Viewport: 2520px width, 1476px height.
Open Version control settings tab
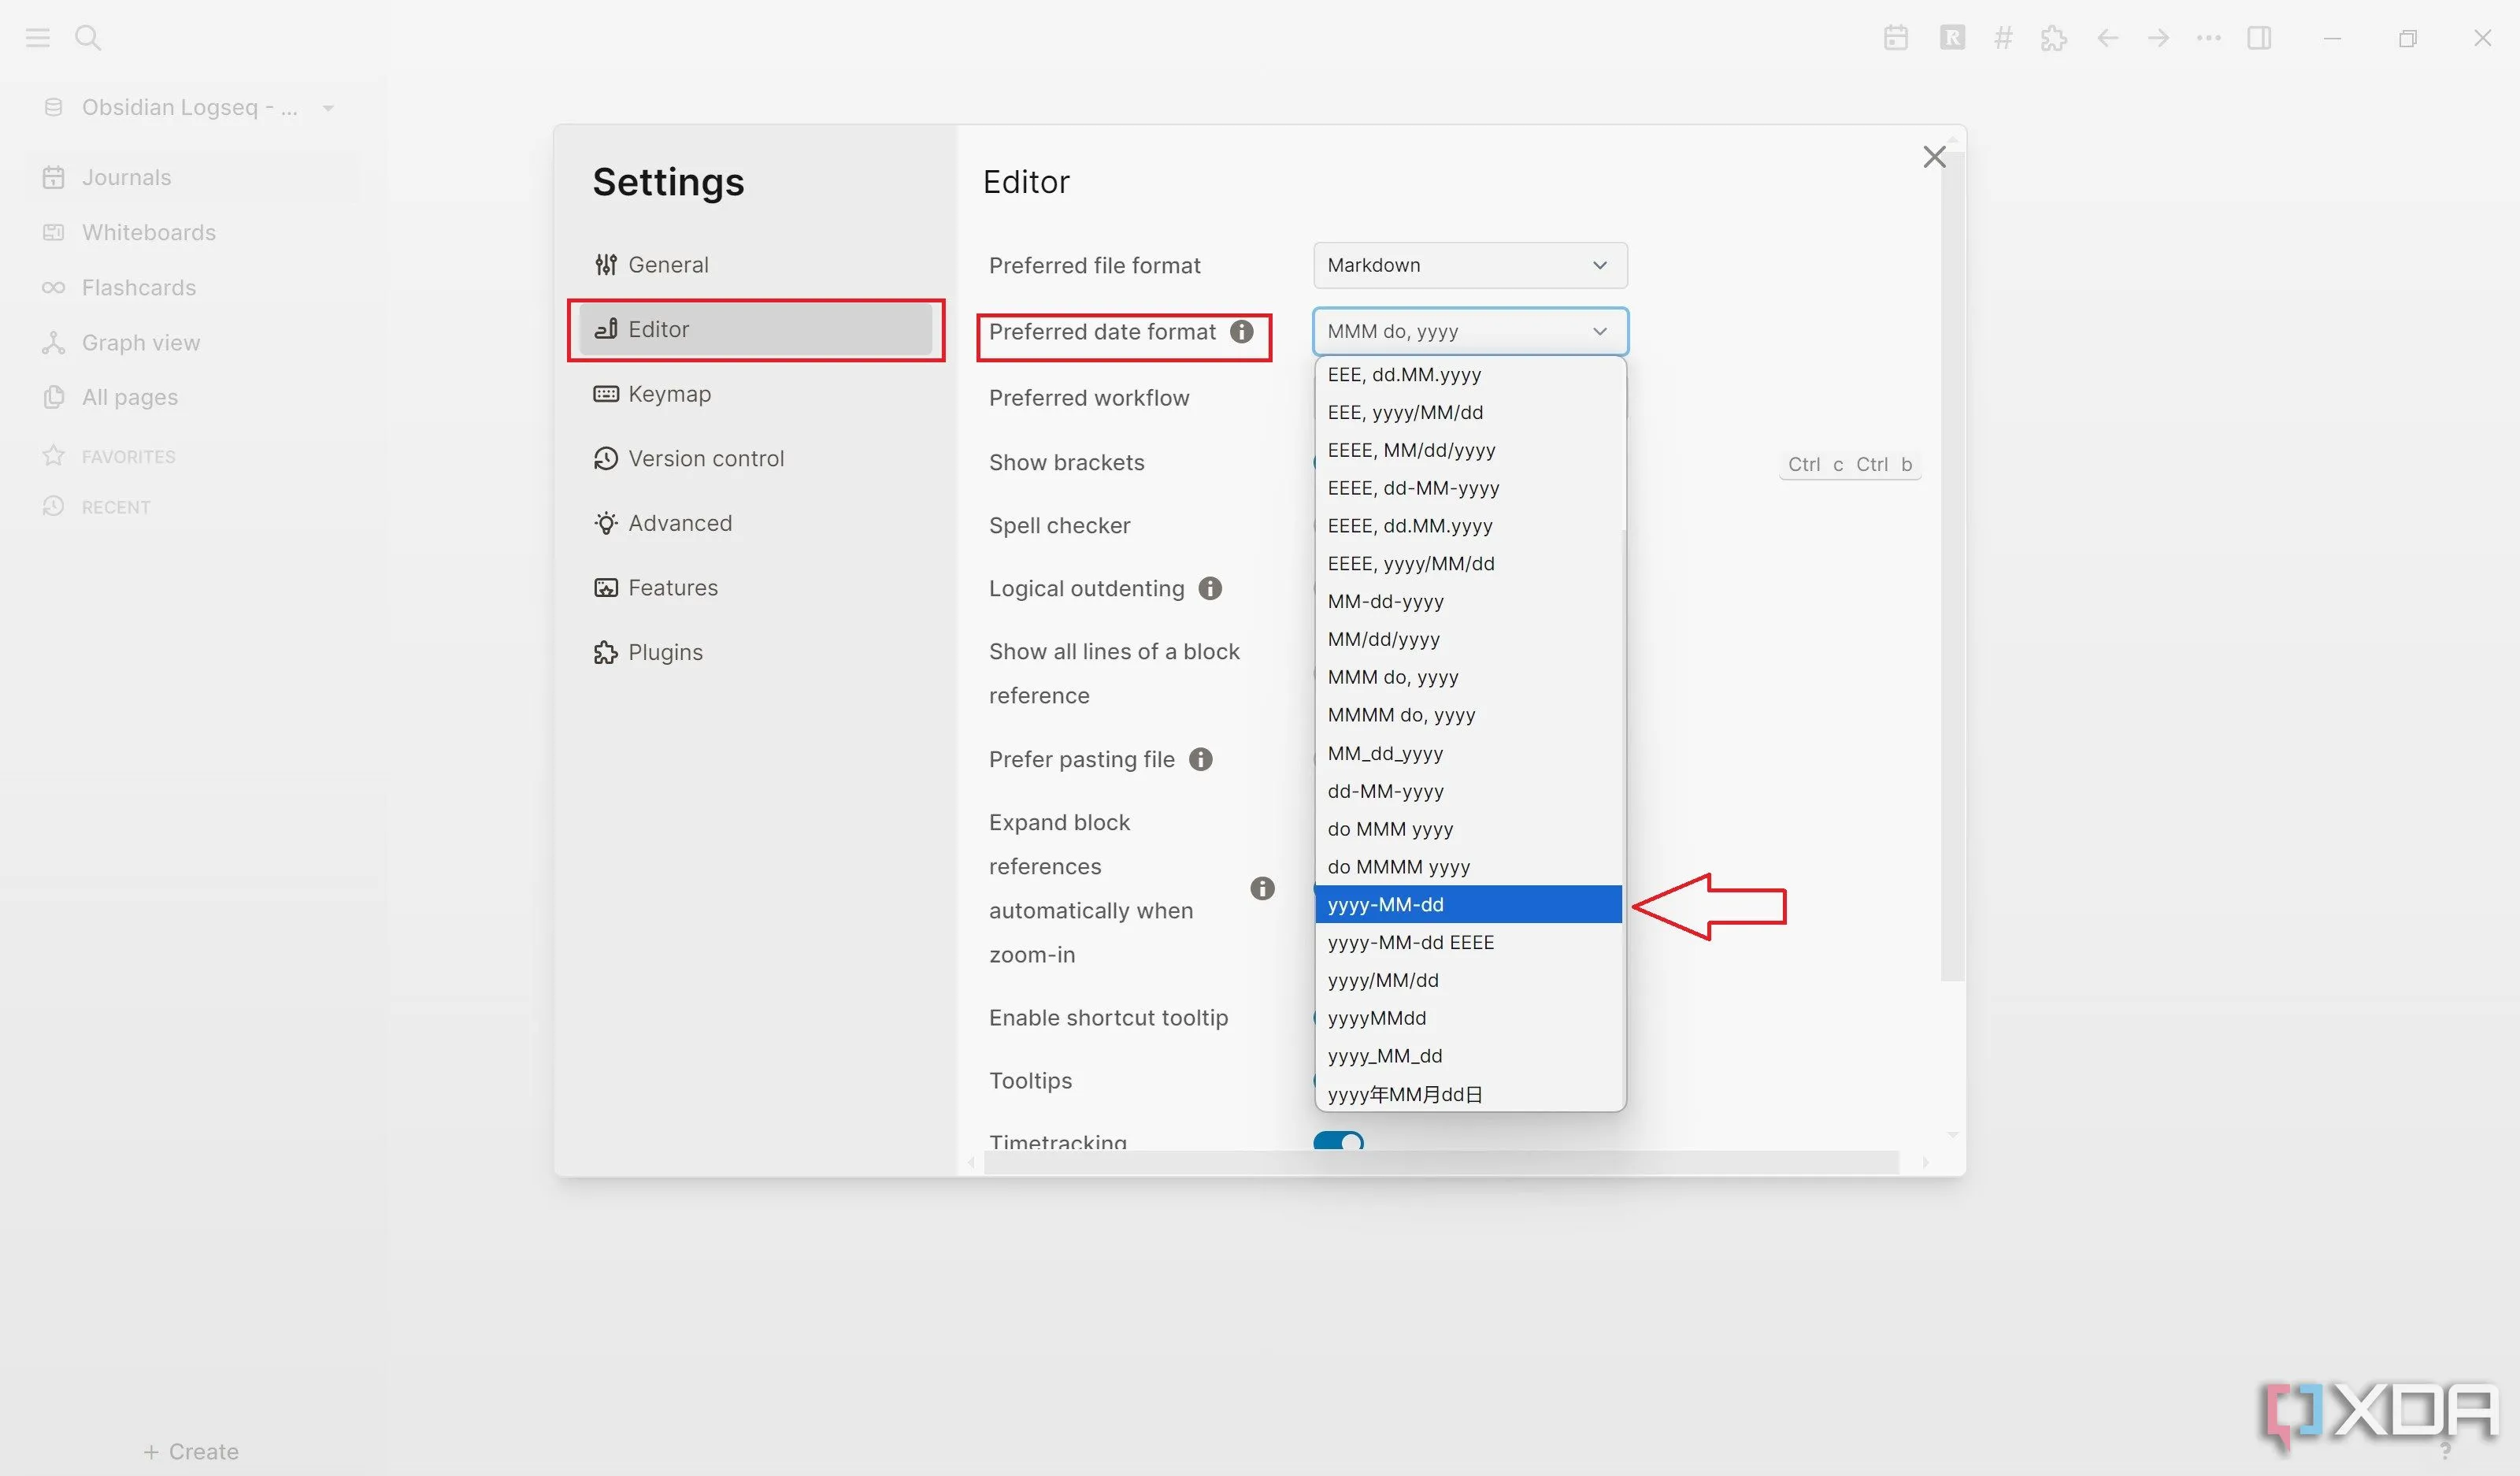click(756, 458)
